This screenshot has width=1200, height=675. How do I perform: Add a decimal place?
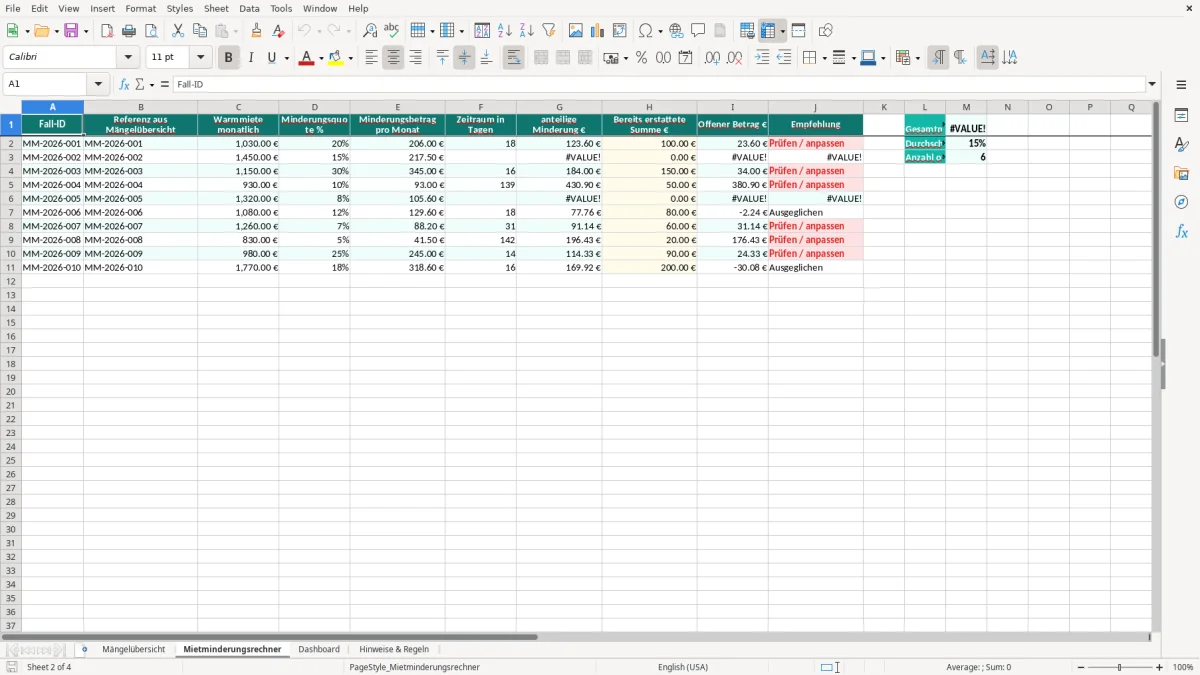coord(712,58)
